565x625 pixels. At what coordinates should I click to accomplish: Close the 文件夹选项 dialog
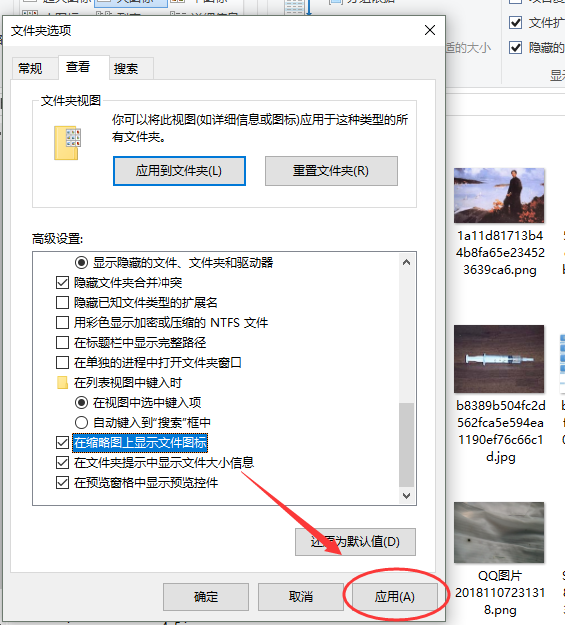click(430, 30)
